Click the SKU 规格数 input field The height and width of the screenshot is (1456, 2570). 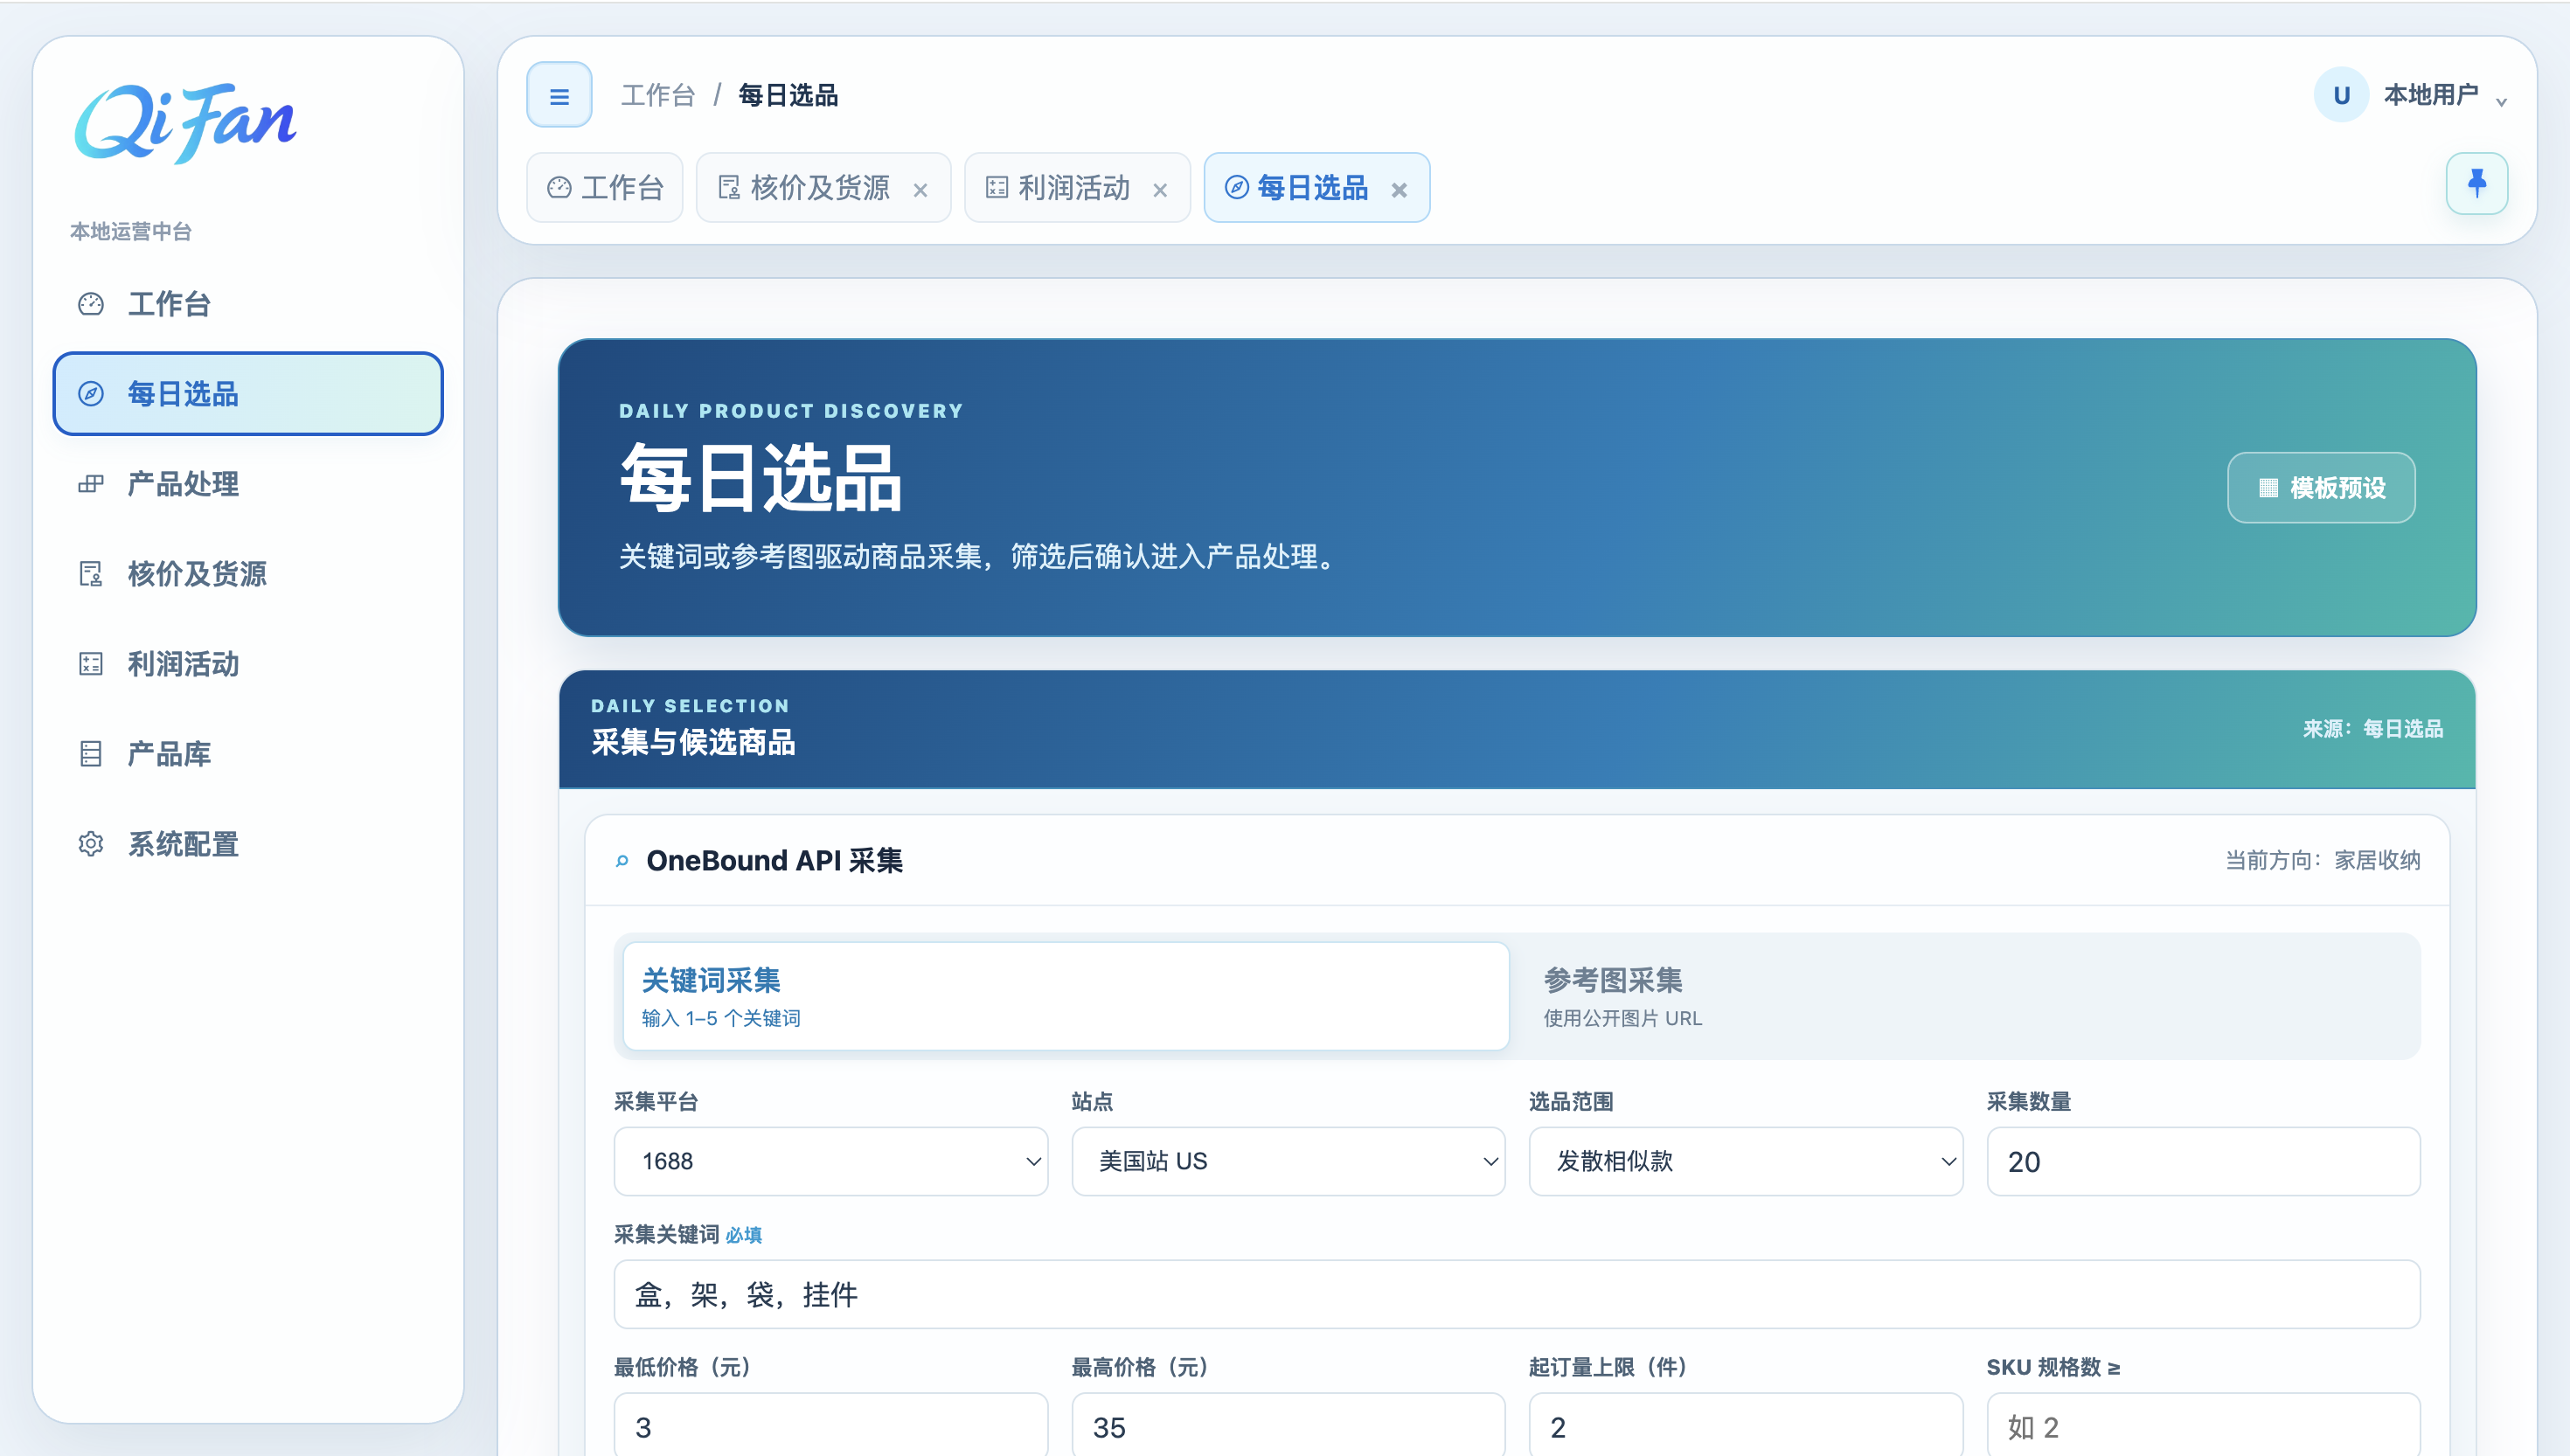click(2203, 1425)
